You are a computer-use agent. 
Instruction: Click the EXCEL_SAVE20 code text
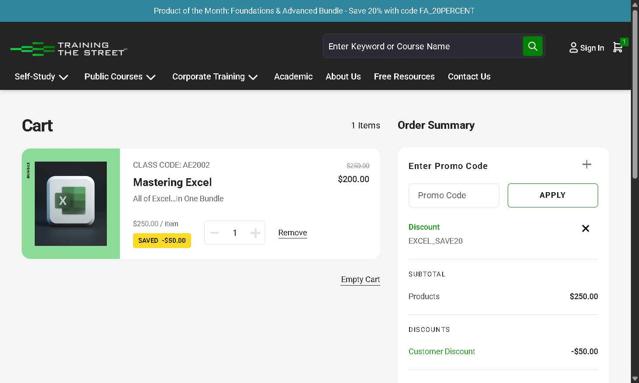tap(435, 241)
